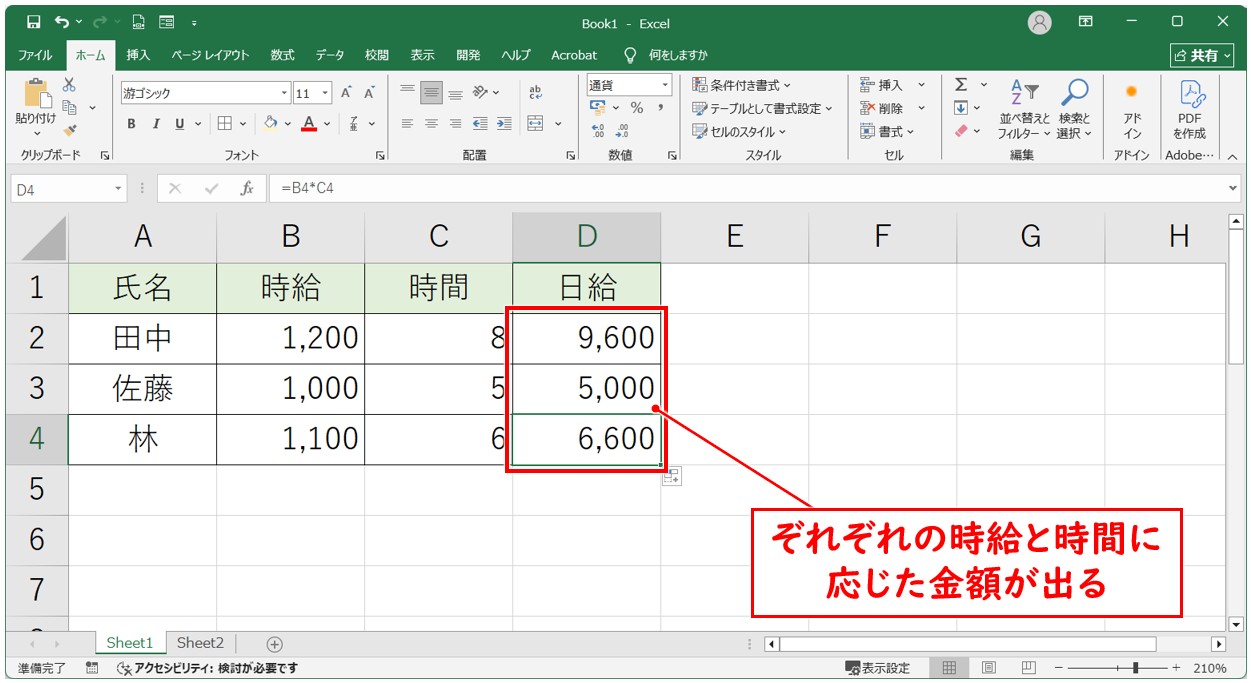This screenshot has height=683, width=1251.
Task: Click the orientation (angled text) icon
Action: (480, 93)
